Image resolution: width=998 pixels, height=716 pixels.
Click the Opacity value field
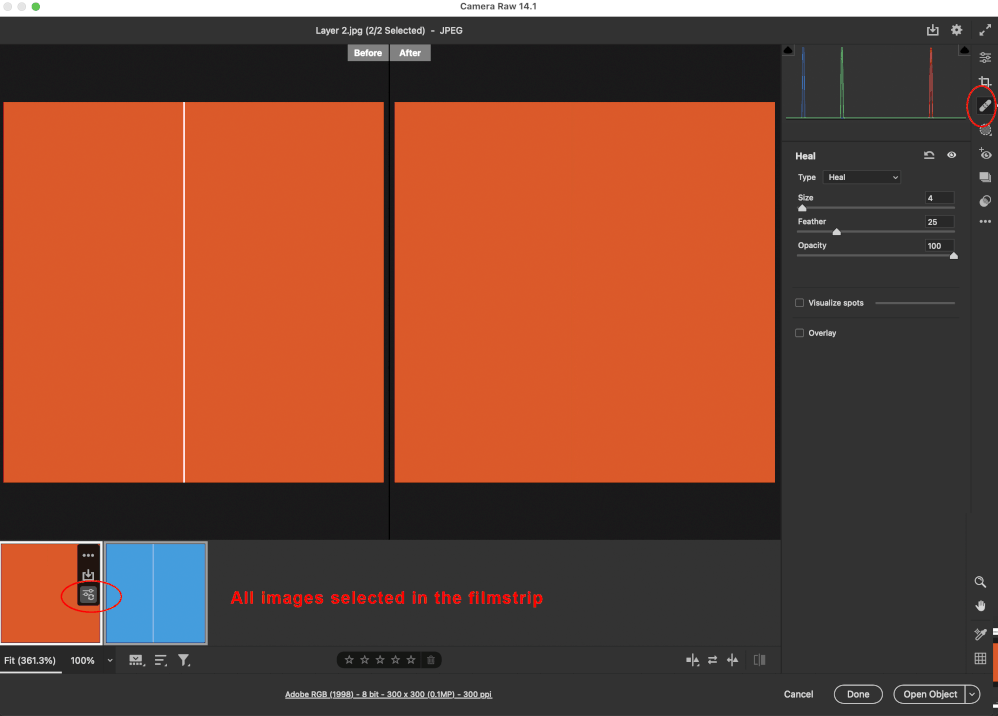pos(939,246)
